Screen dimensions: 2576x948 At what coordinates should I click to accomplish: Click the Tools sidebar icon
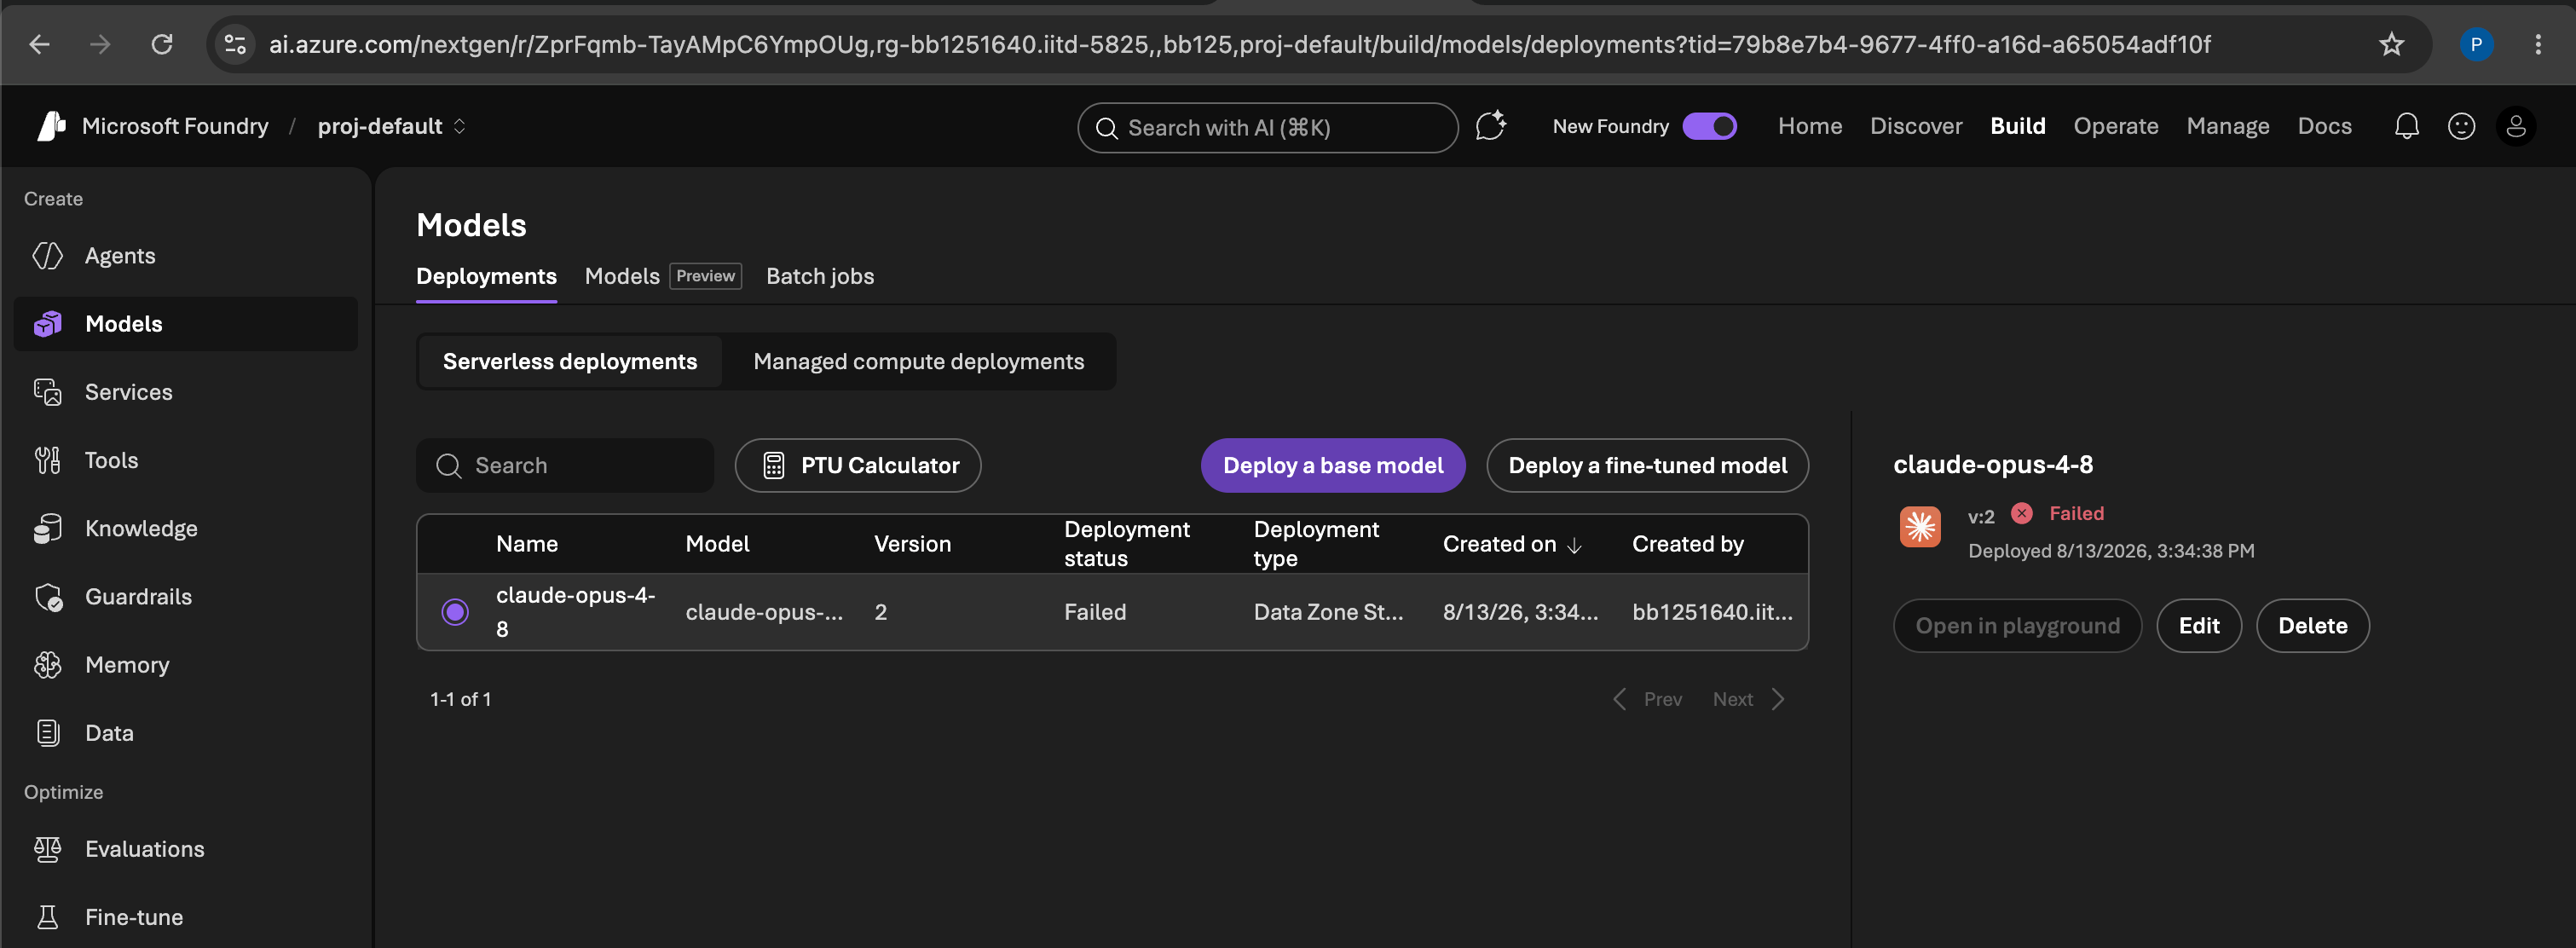click(x=47, y=460)
